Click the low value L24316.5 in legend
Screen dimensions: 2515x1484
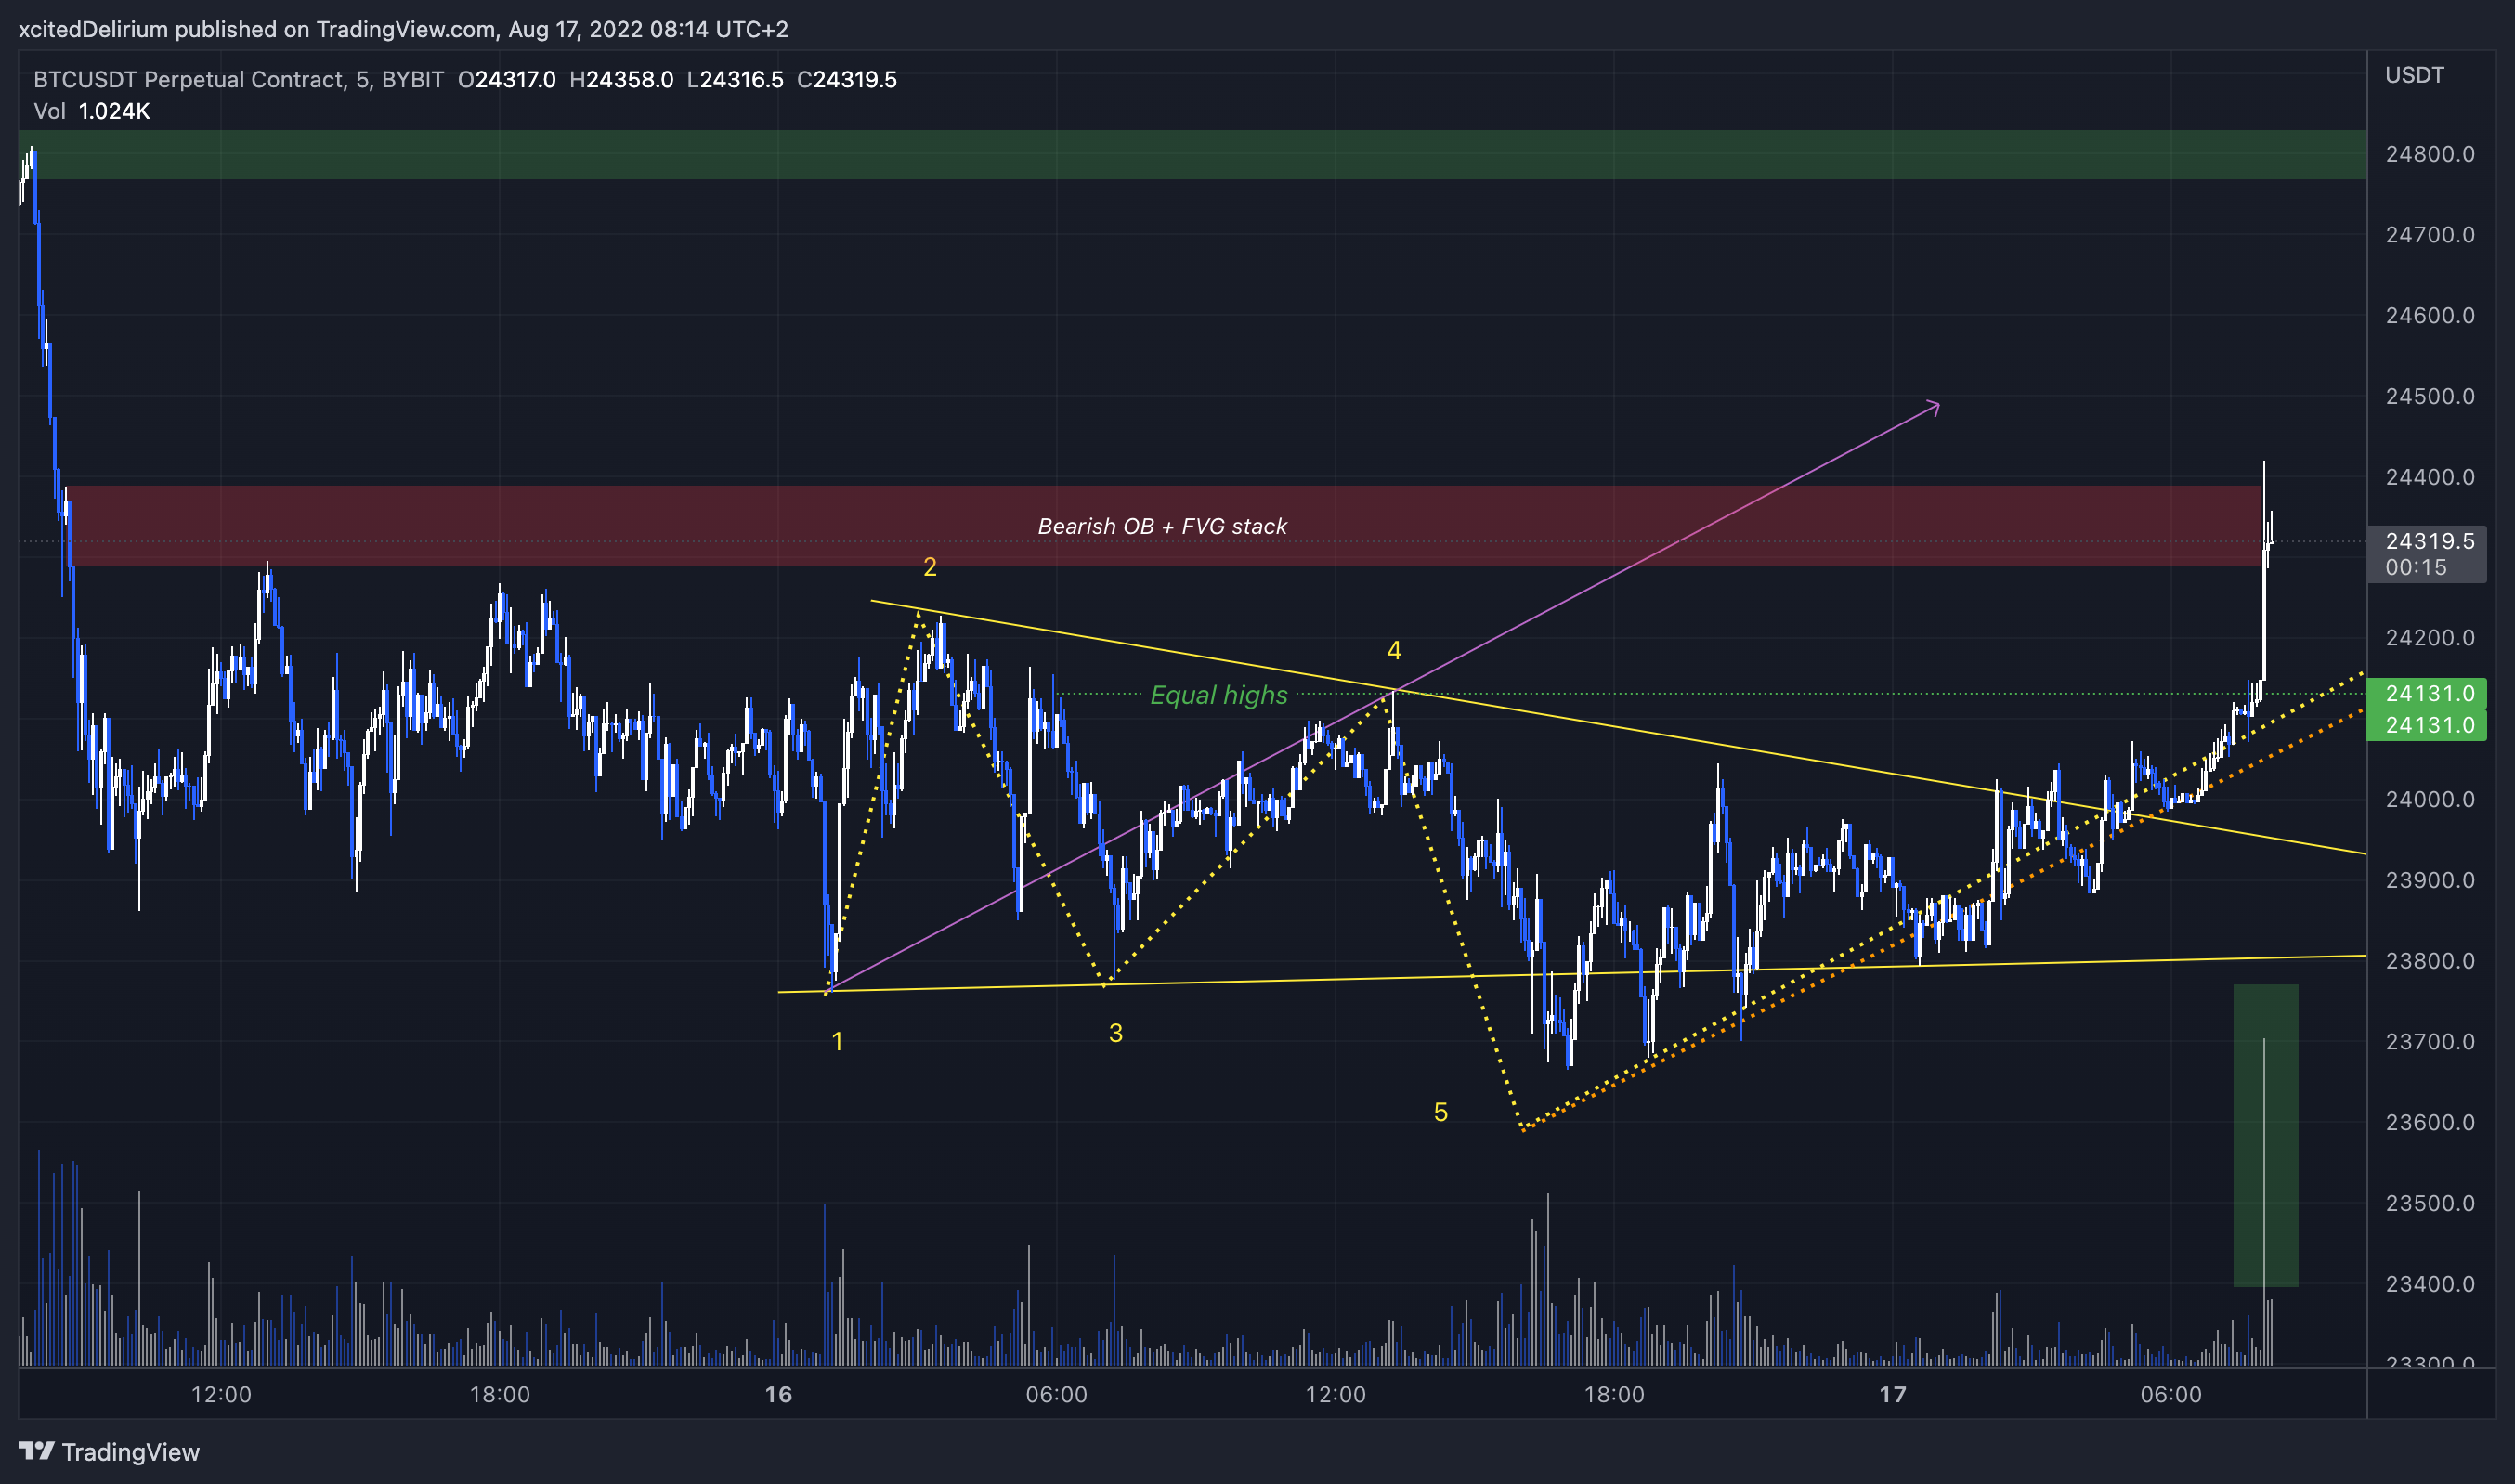735,80
